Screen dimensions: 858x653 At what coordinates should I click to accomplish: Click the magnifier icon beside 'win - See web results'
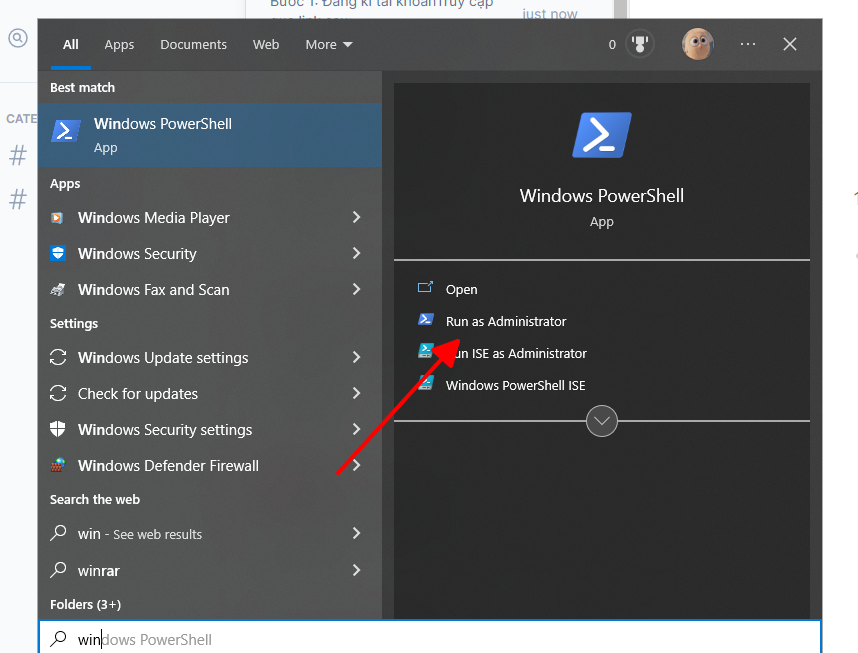tap(58, 533)
